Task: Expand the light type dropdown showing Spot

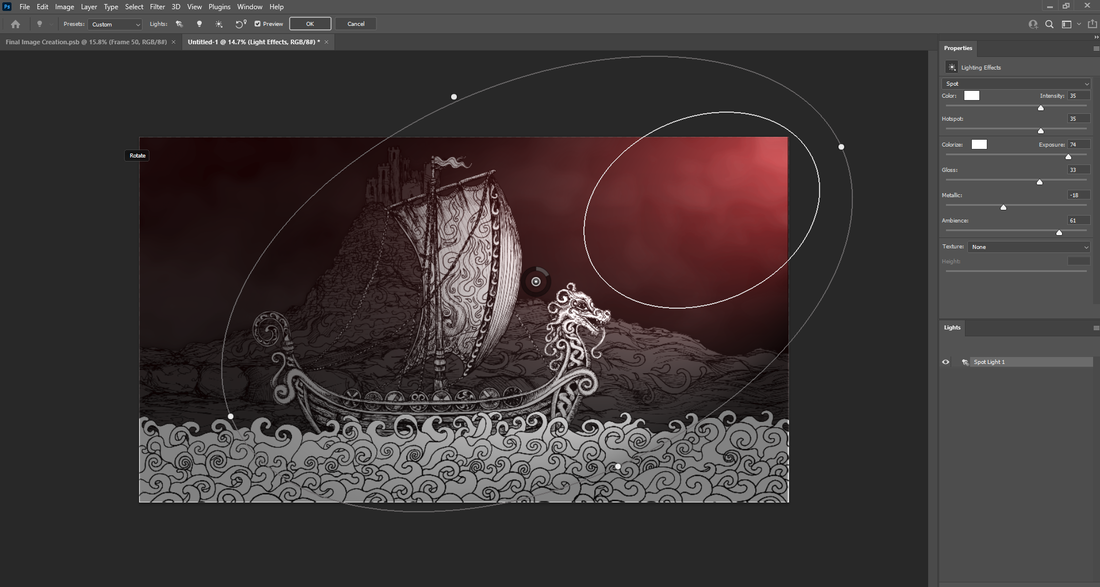Action: 1016,84
